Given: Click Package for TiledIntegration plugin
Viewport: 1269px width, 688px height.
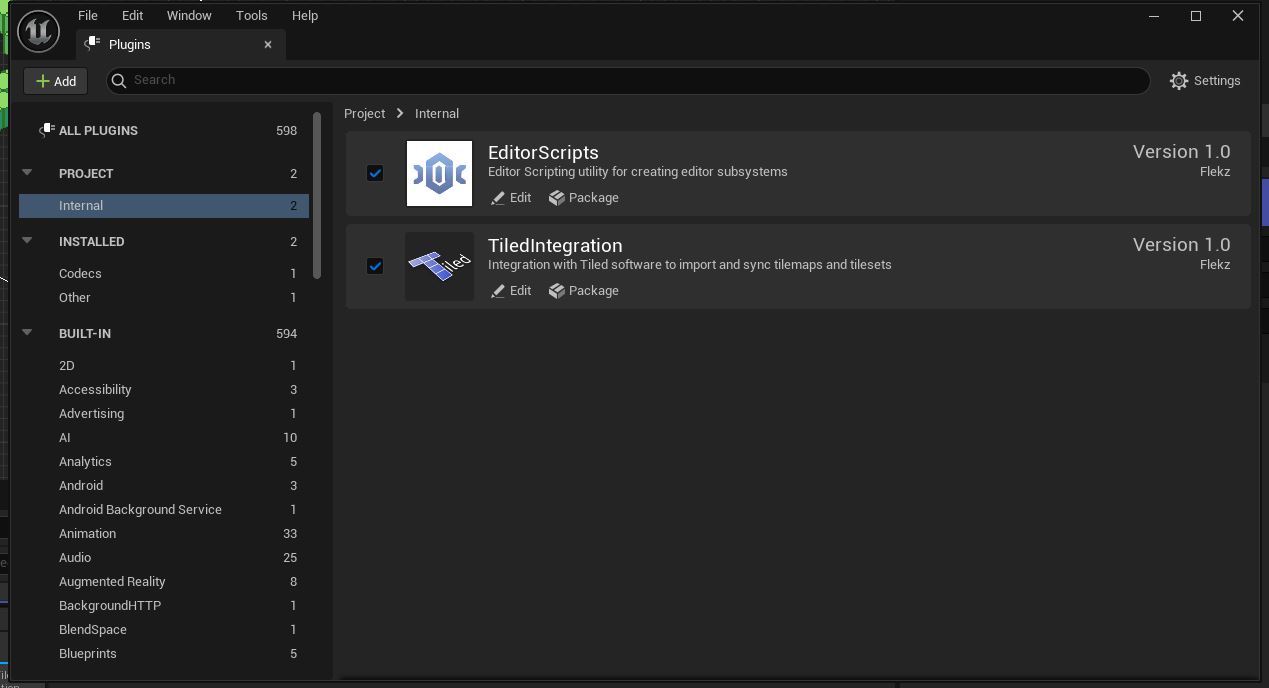Looking at the screenshot, I should click(584, 291).
